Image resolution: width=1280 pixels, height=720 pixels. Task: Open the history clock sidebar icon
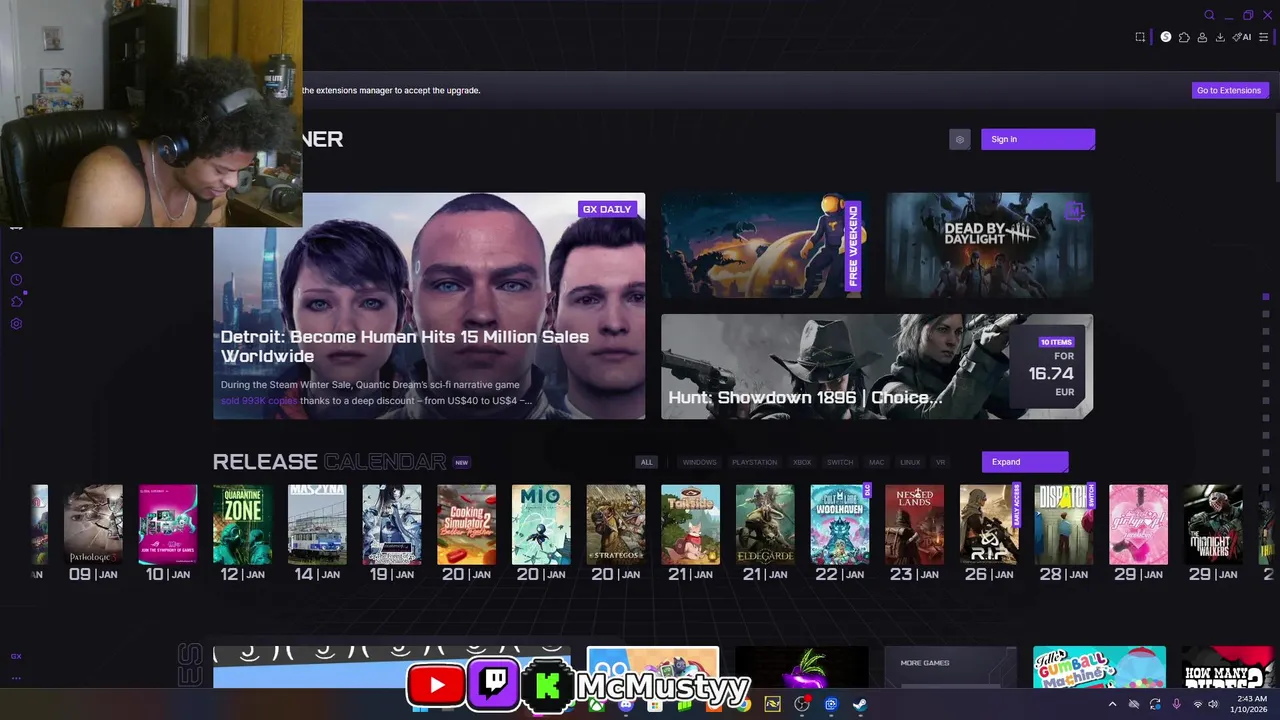(16, 280)
